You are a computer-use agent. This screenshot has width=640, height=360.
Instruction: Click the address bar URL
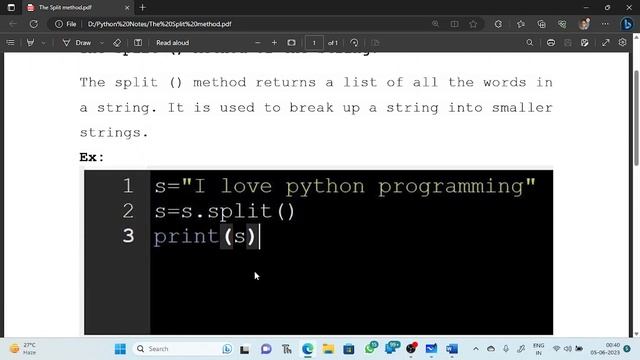[x=160, y=24]
